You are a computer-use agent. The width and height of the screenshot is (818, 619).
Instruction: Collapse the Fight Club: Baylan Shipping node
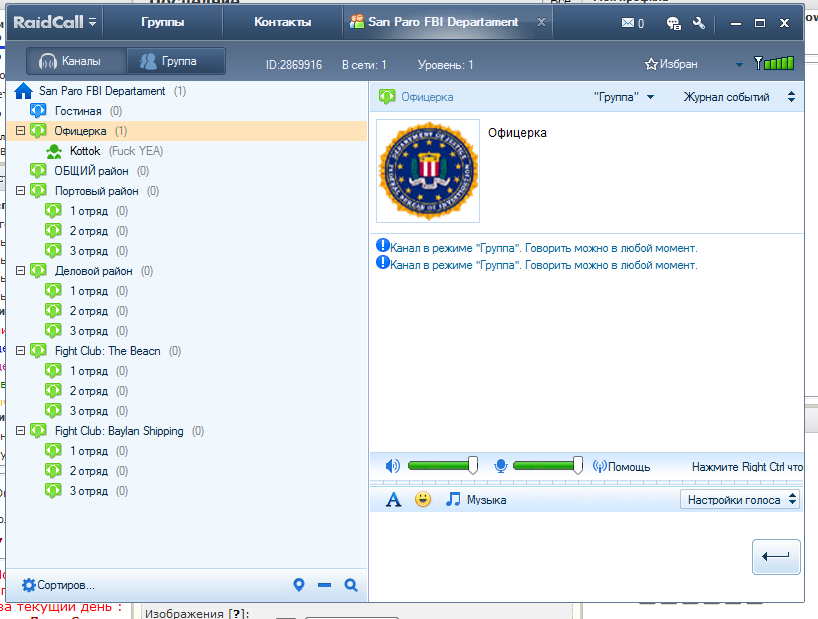[x=20, y=430]
